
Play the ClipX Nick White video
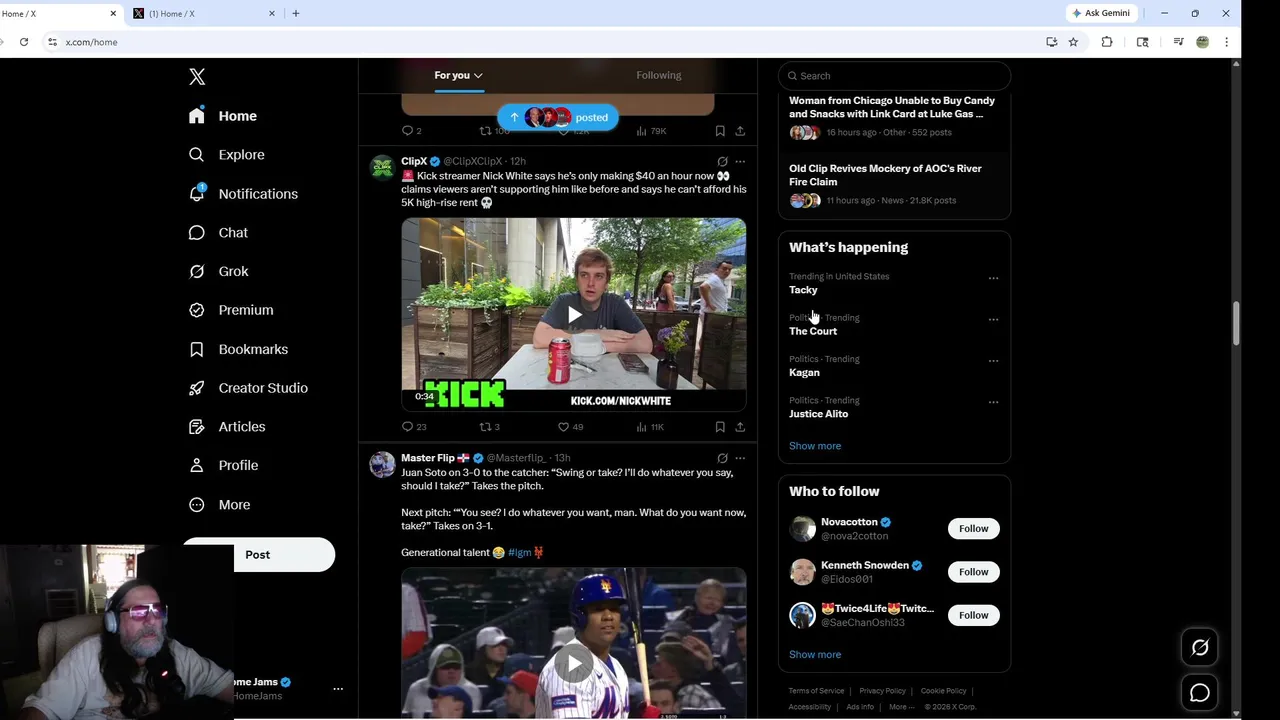click(x=574, y=315)
